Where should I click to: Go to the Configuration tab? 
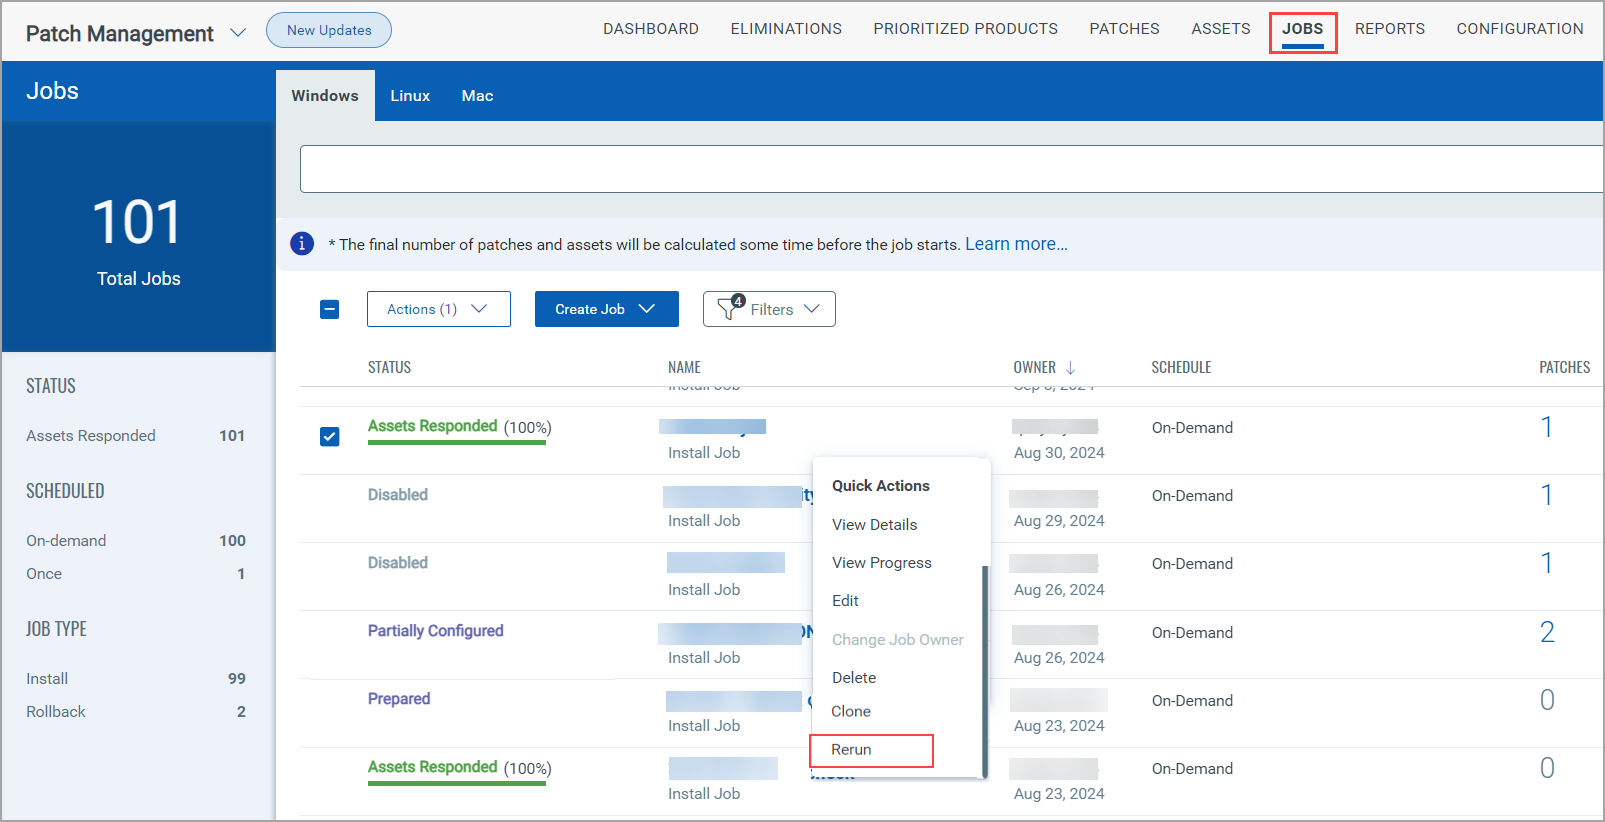(x=1520, y=29)
